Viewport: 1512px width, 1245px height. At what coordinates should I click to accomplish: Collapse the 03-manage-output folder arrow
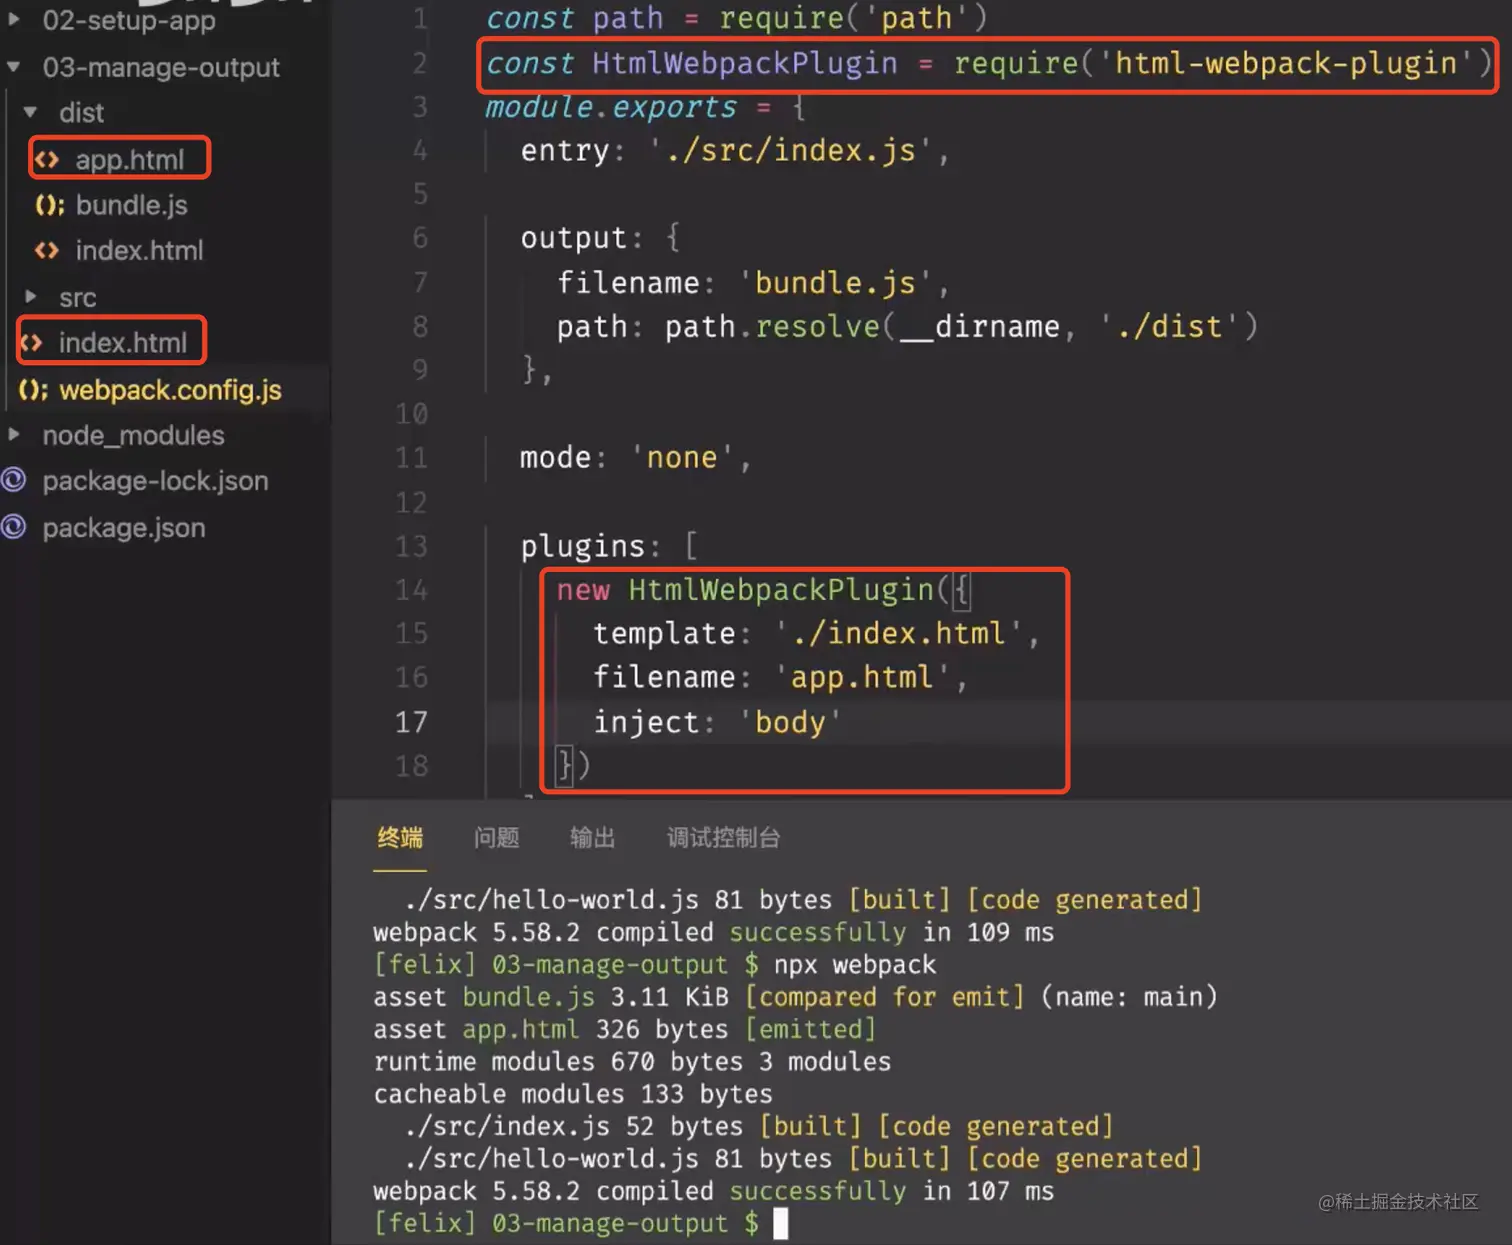(14, 67)
